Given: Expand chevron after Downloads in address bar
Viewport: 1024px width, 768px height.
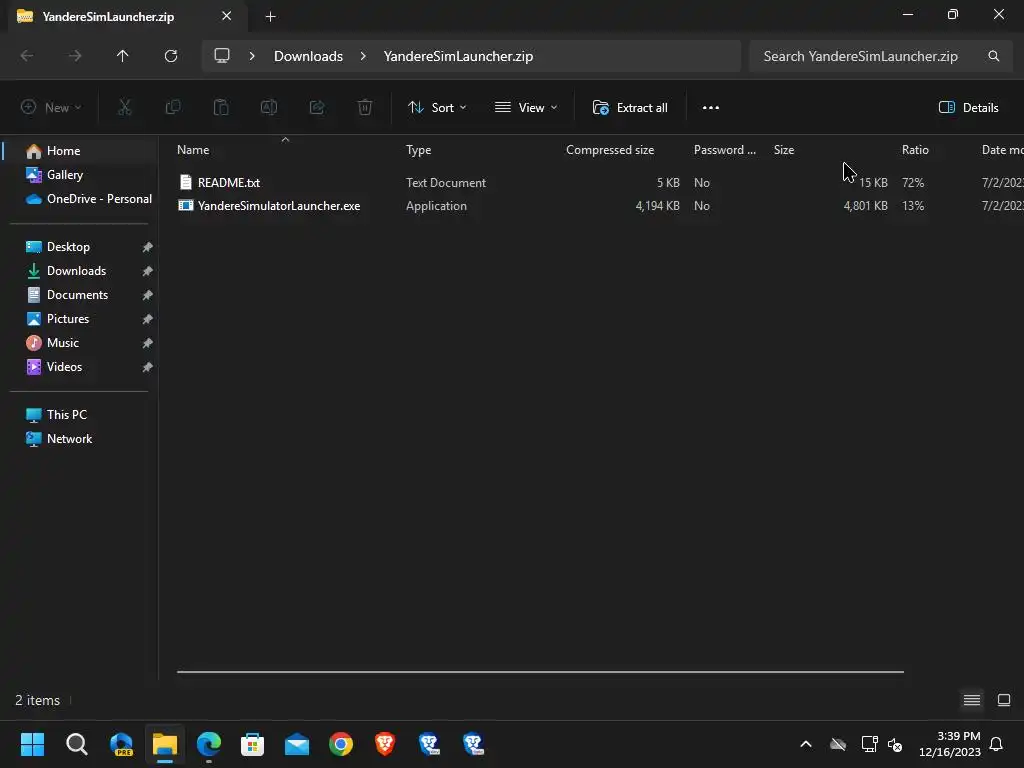Looking at the screenshot, I should tap(363, 56).
